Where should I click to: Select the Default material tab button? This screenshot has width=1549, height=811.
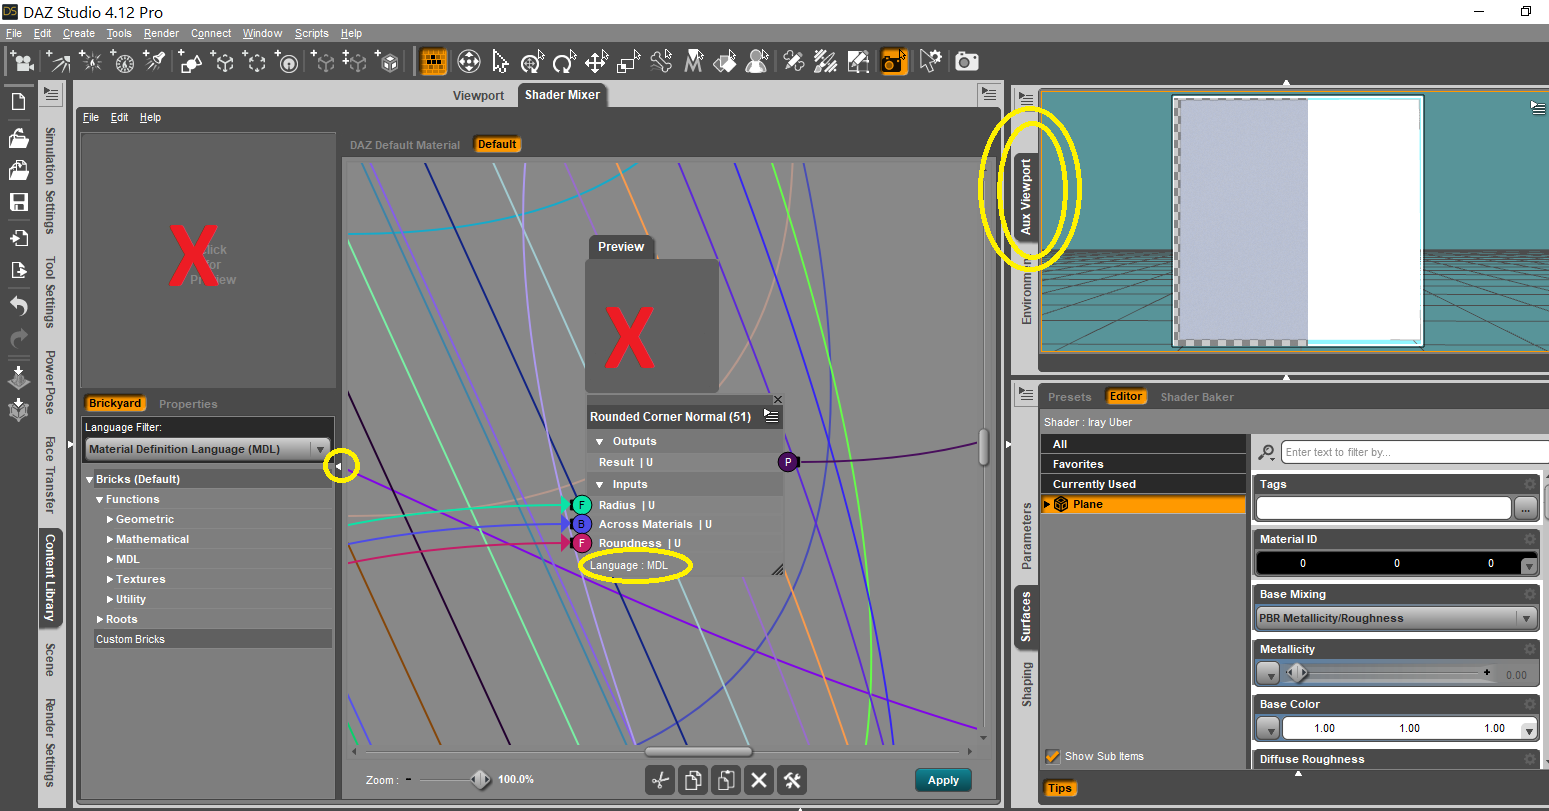click(x=497, y=144)
